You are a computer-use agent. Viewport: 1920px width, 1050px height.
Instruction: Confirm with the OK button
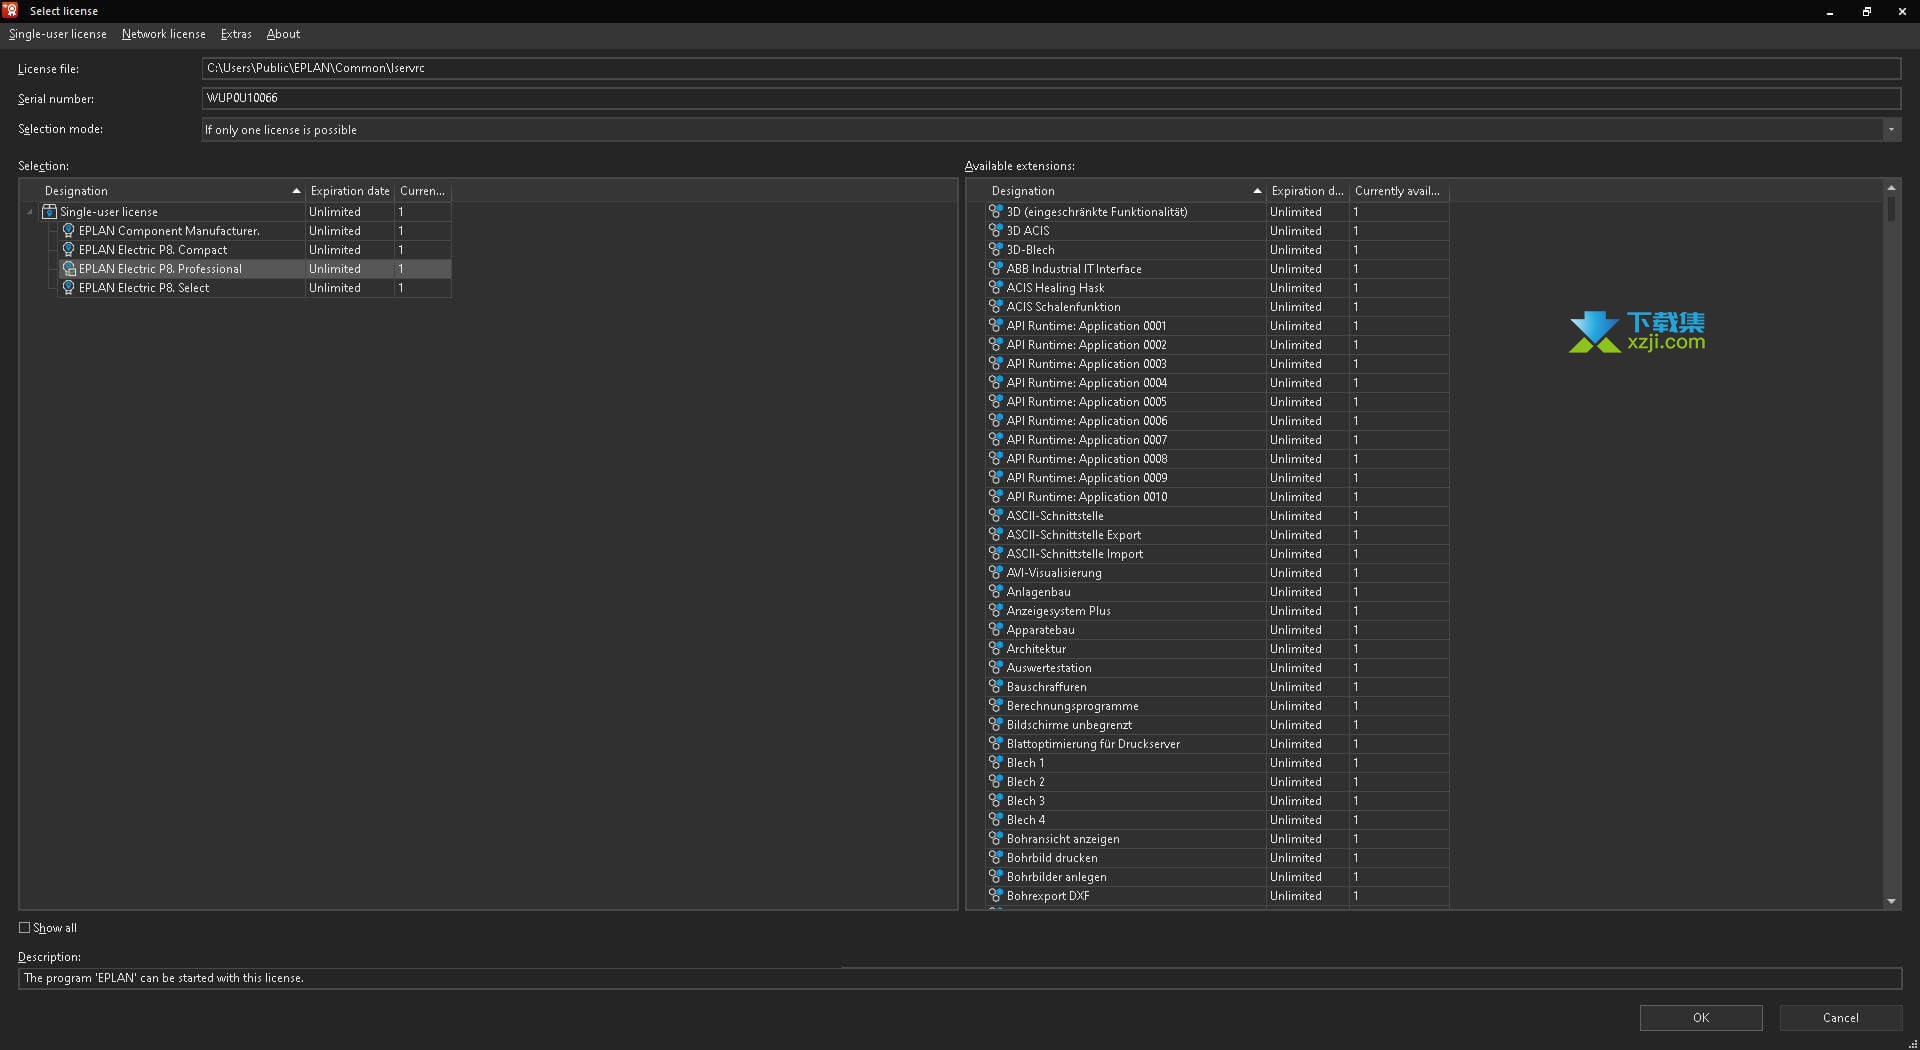click(x=1700, y=1018)
